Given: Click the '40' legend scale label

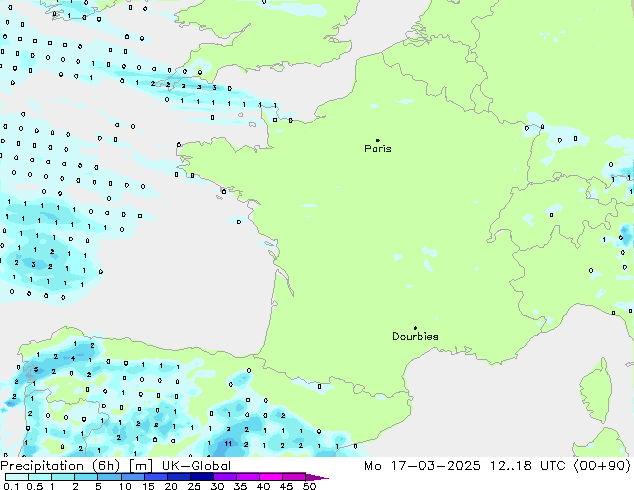Looking at the screenshot, I should point(263,486).
